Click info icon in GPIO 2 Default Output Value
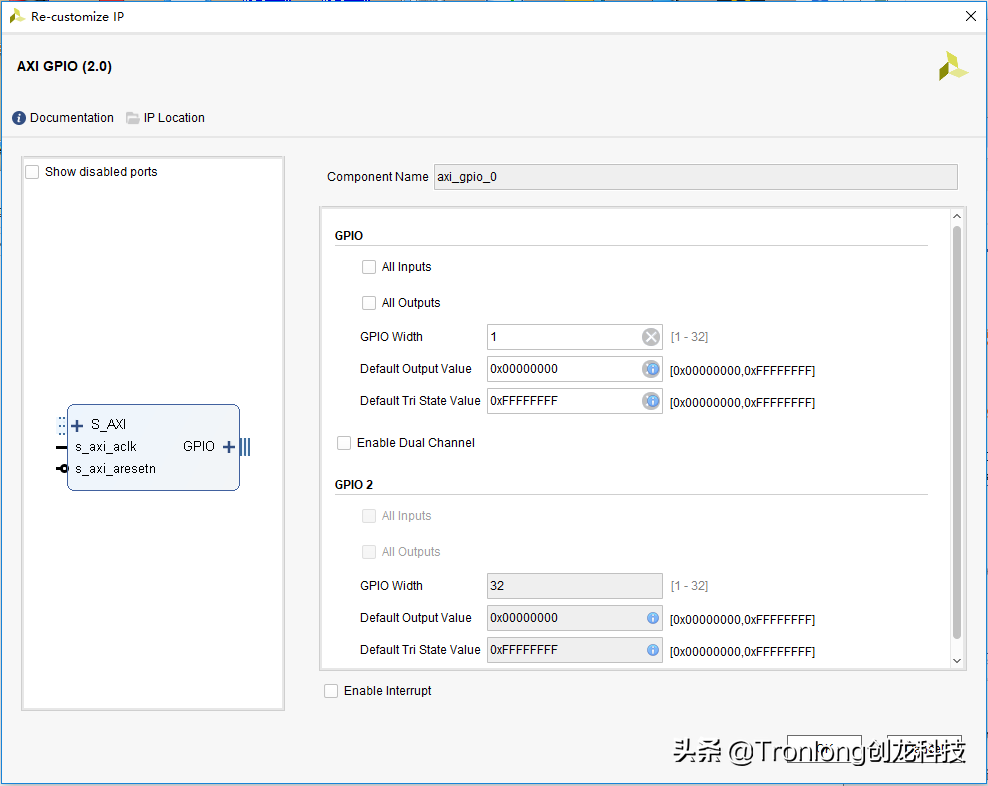This screenshot has height=786, width=988. (653, 618)
